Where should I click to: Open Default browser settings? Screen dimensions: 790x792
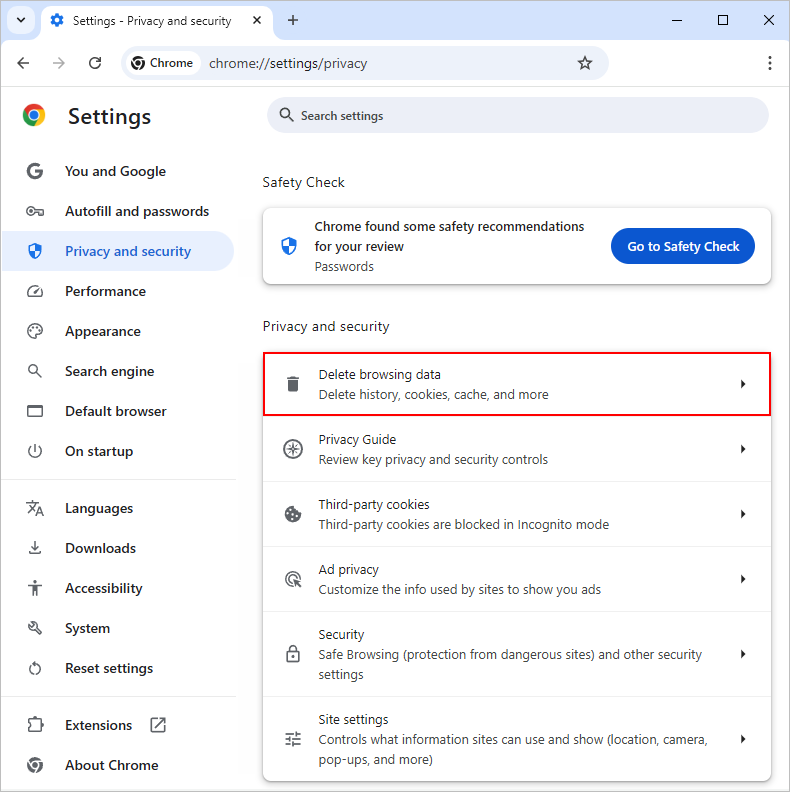118,411
